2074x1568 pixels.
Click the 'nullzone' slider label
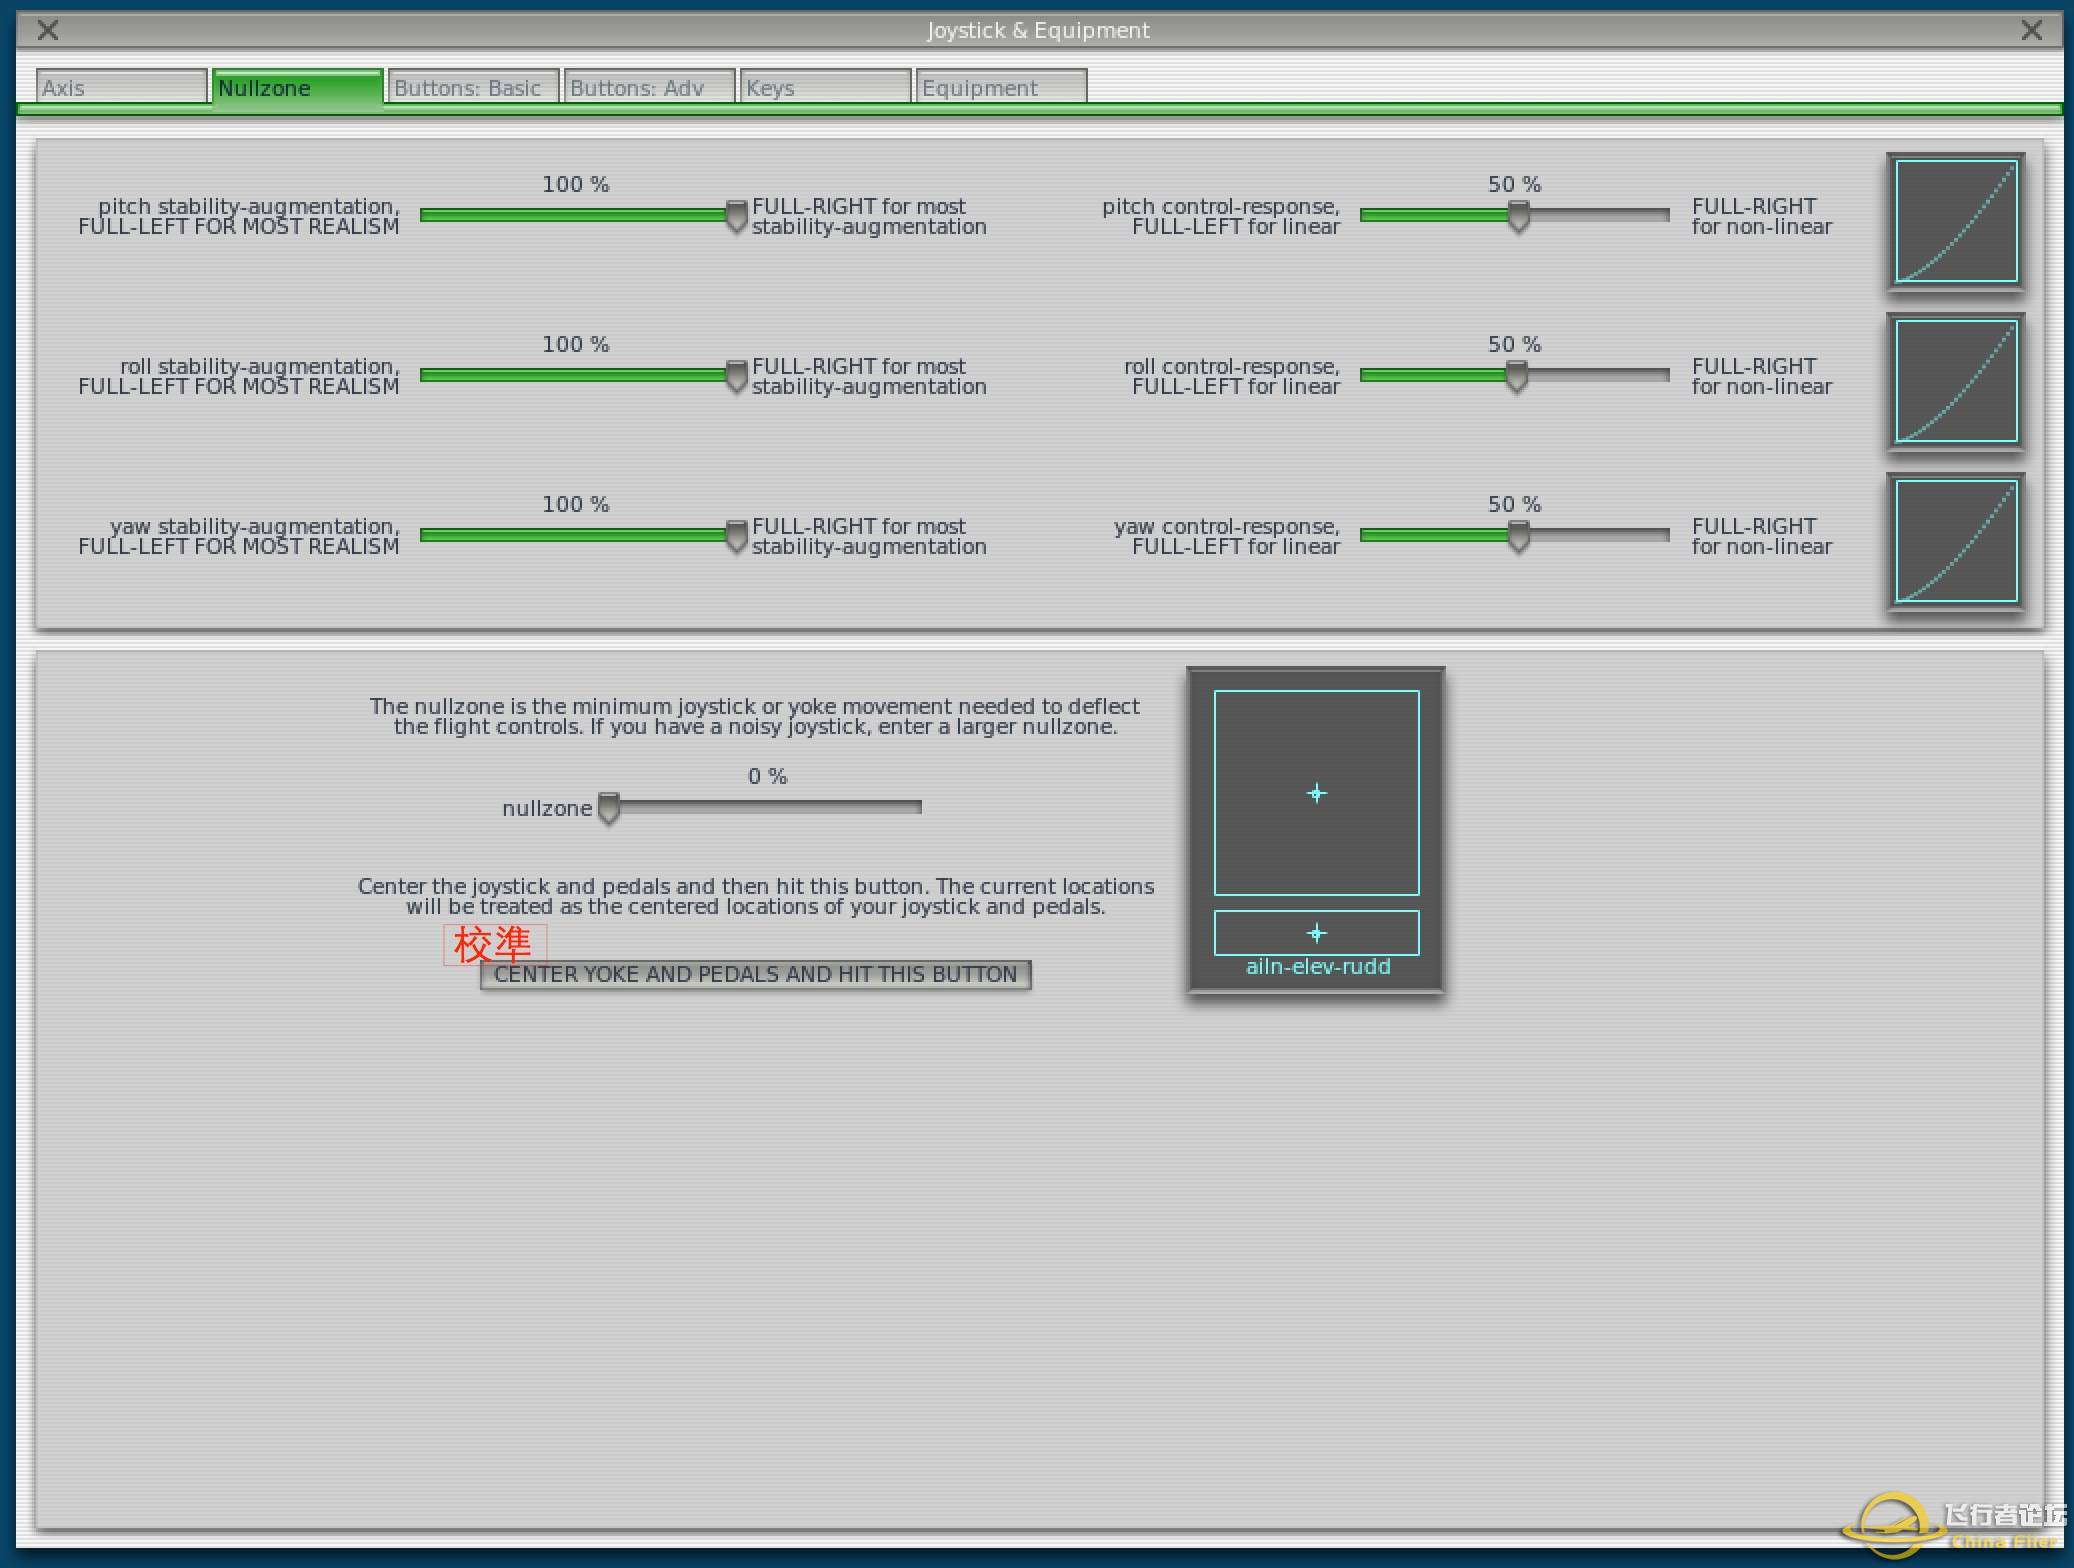click(547, 808)
